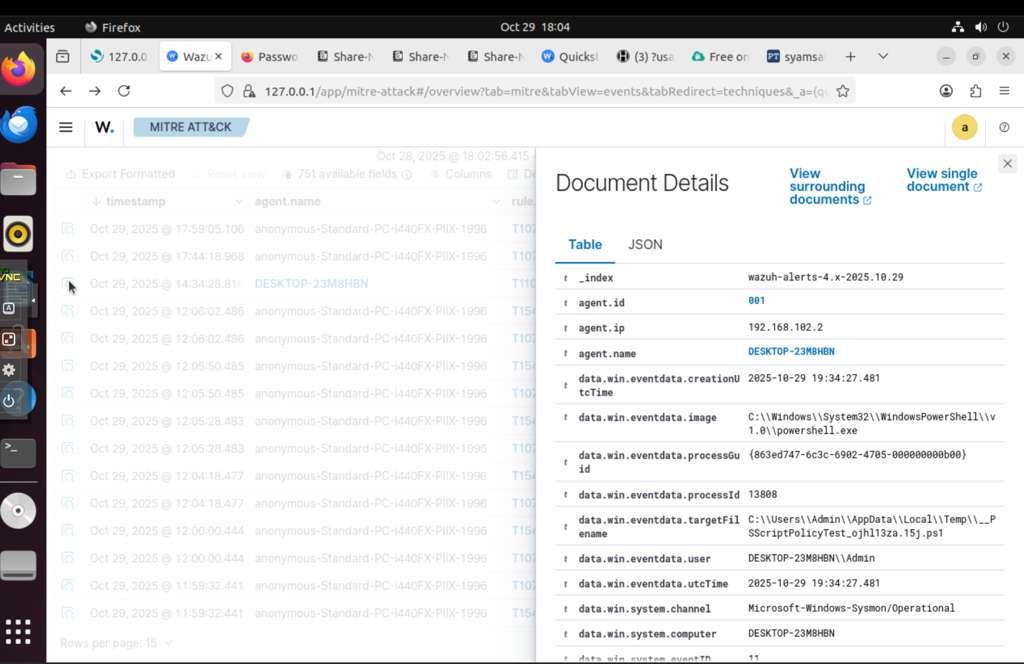This screenshot has height=664, width=1024.
Task: Click the View single document link
Action: [x=941, y=179]
